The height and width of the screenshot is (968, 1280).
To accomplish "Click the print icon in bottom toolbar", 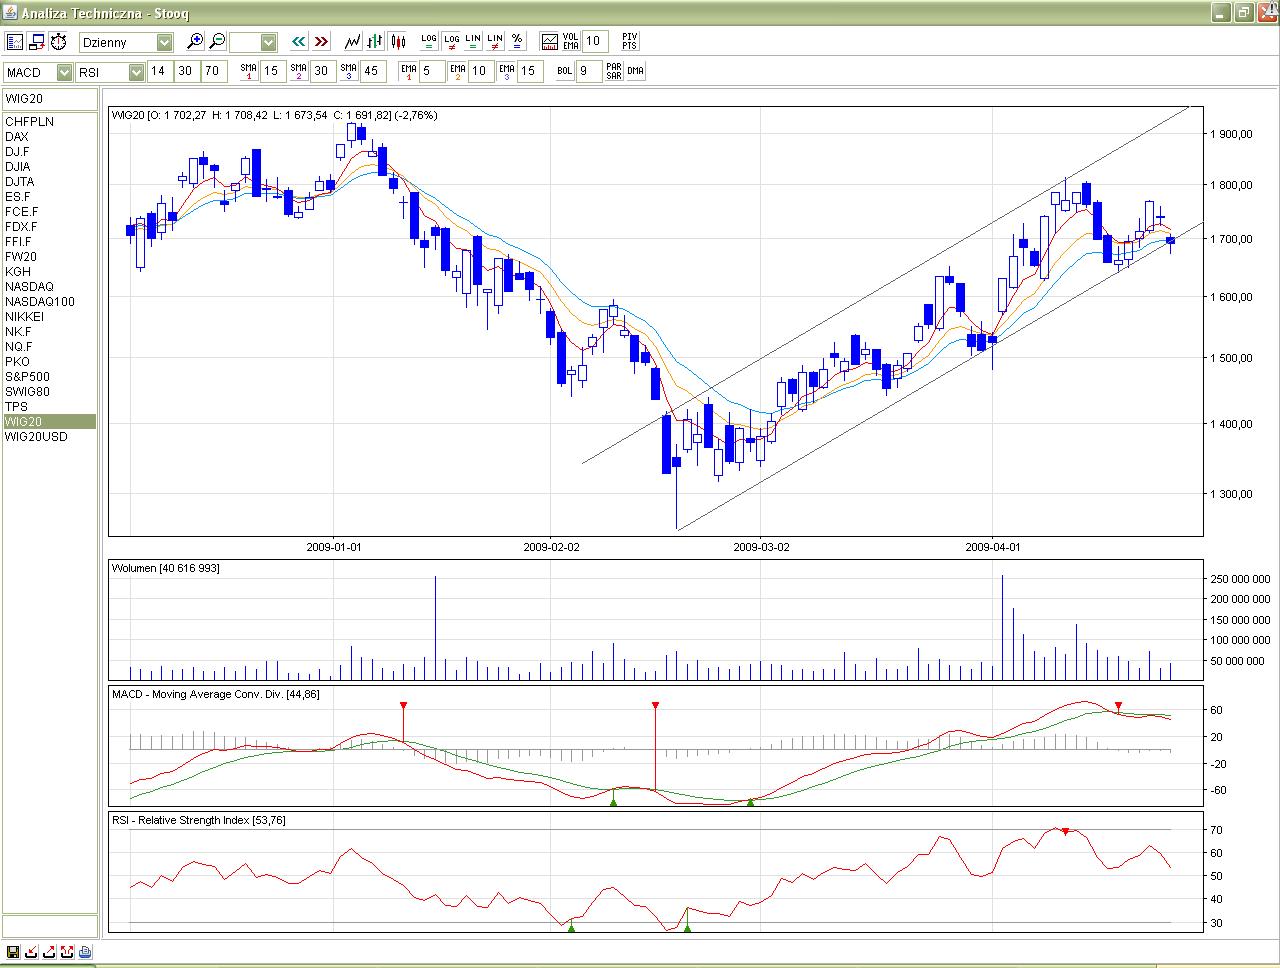I will (x=85, y=951).
